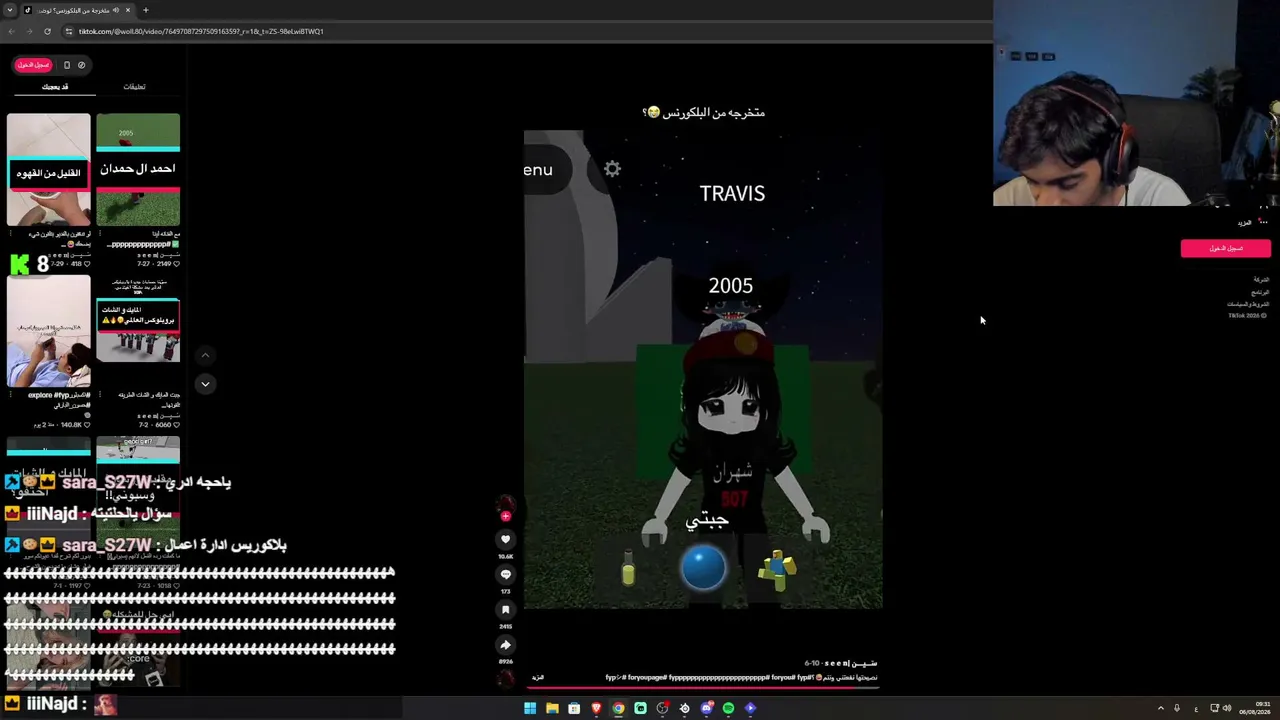Open the الشركة (company) footer link
1280x720 pixels.
[x=1261, y=280]
